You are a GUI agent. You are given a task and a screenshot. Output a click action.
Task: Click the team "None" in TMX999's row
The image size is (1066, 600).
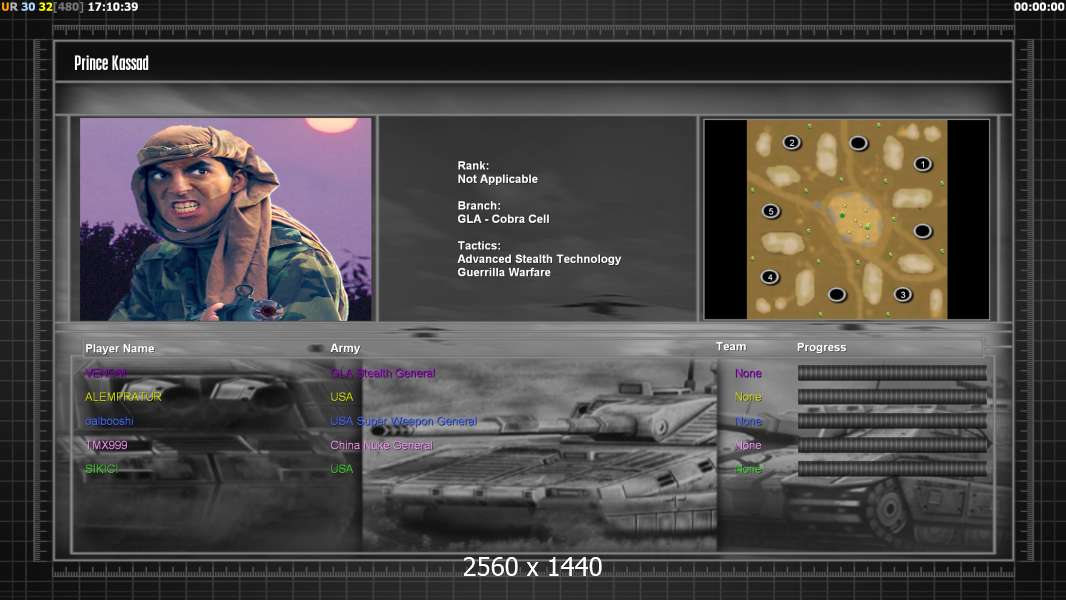pos(748,445)
